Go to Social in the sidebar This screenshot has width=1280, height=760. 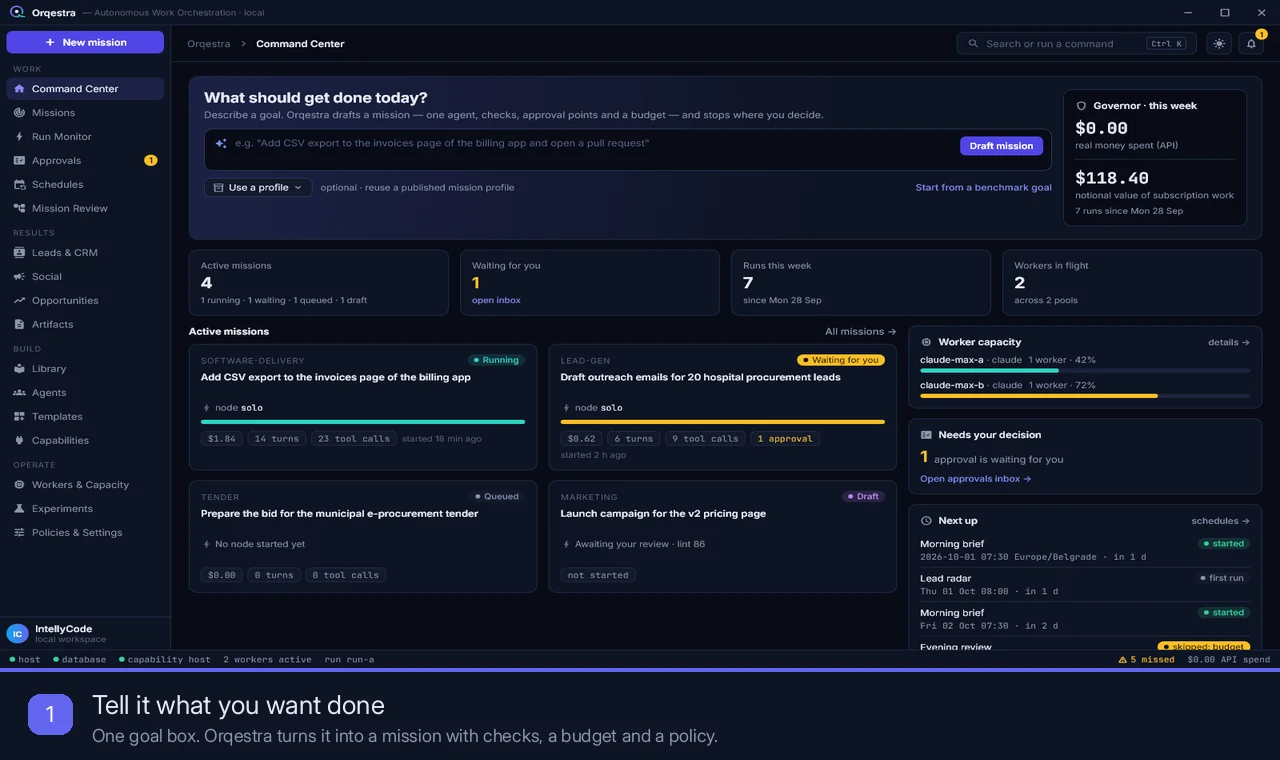pos(85,277)
